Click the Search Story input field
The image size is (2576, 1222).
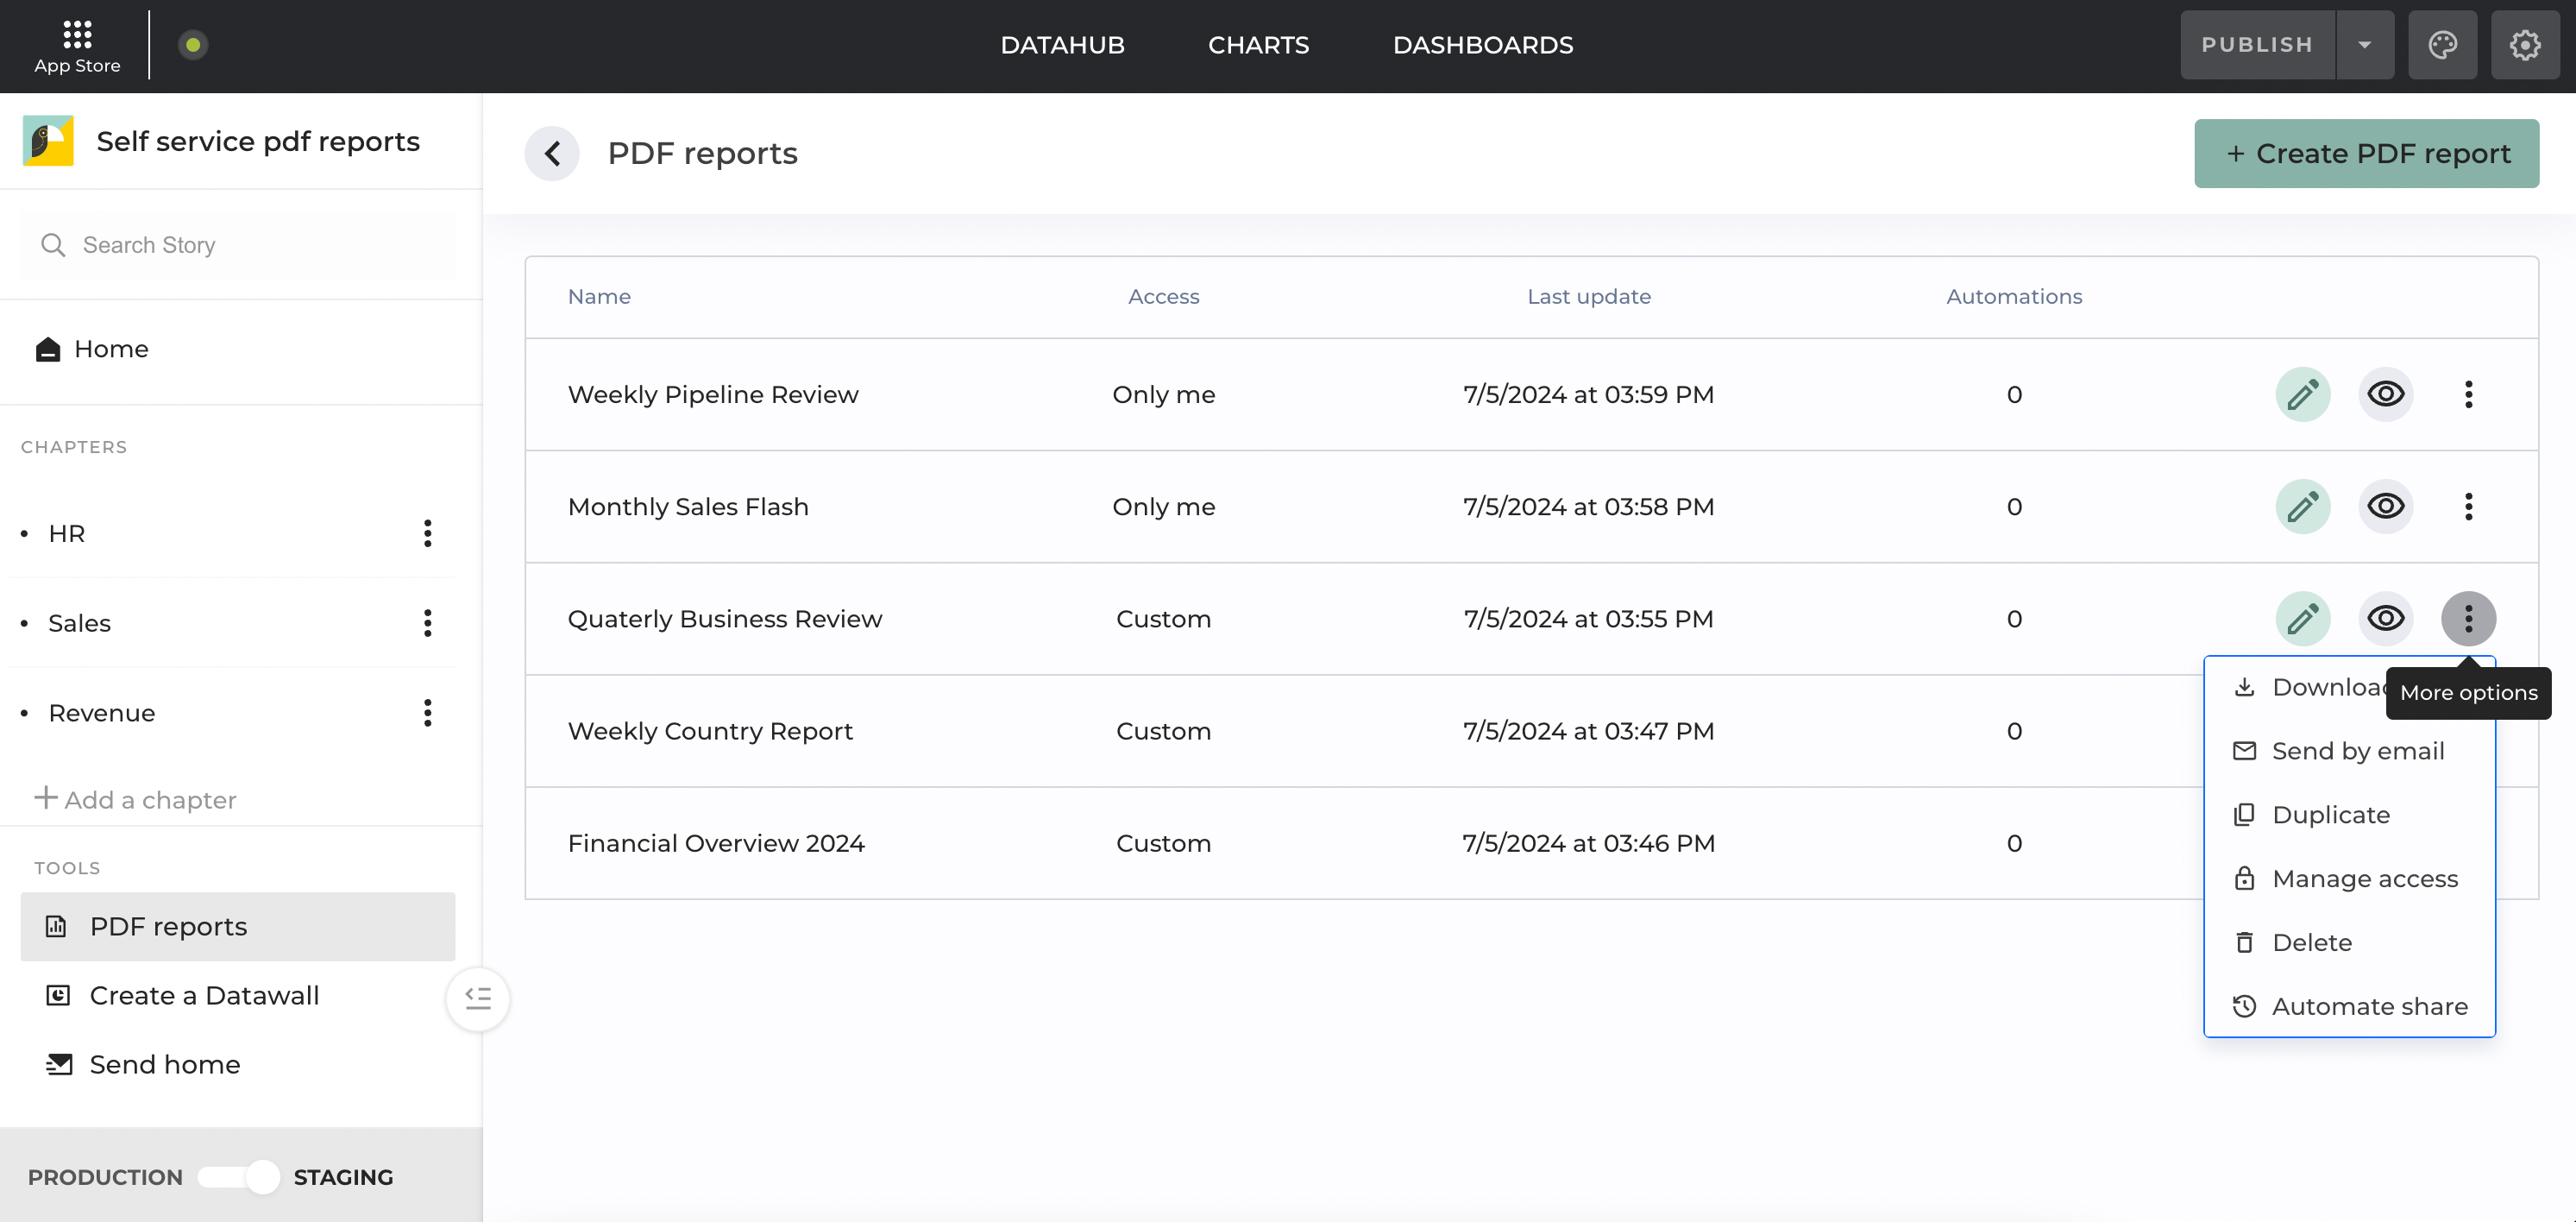tap(238, 245)
